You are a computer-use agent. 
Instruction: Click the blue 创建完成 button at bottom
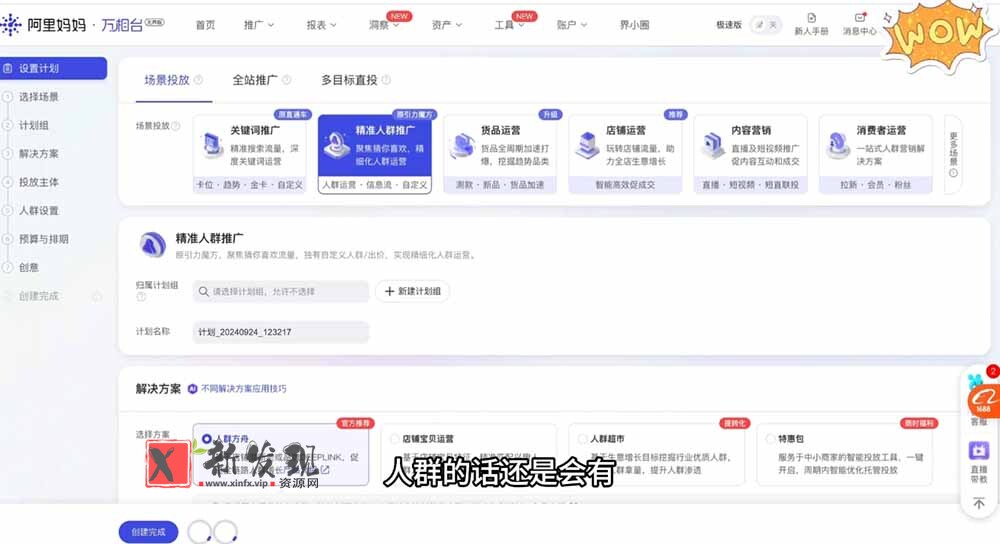point(149,532)
